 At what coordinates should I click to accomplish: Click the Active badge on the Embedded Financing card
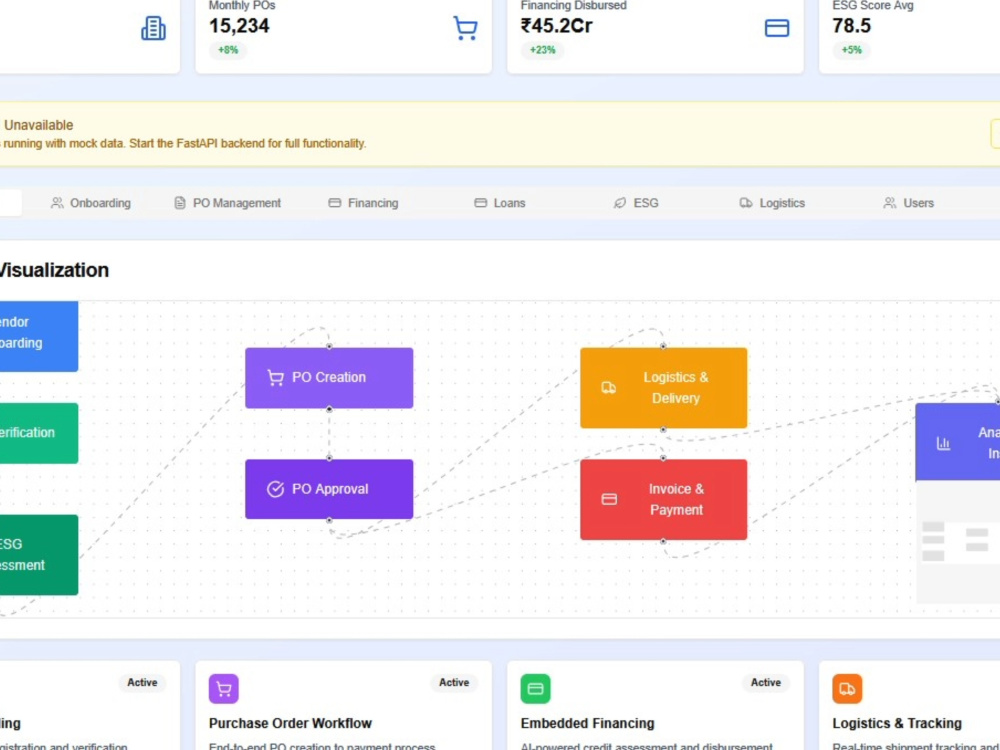point(766,682)
